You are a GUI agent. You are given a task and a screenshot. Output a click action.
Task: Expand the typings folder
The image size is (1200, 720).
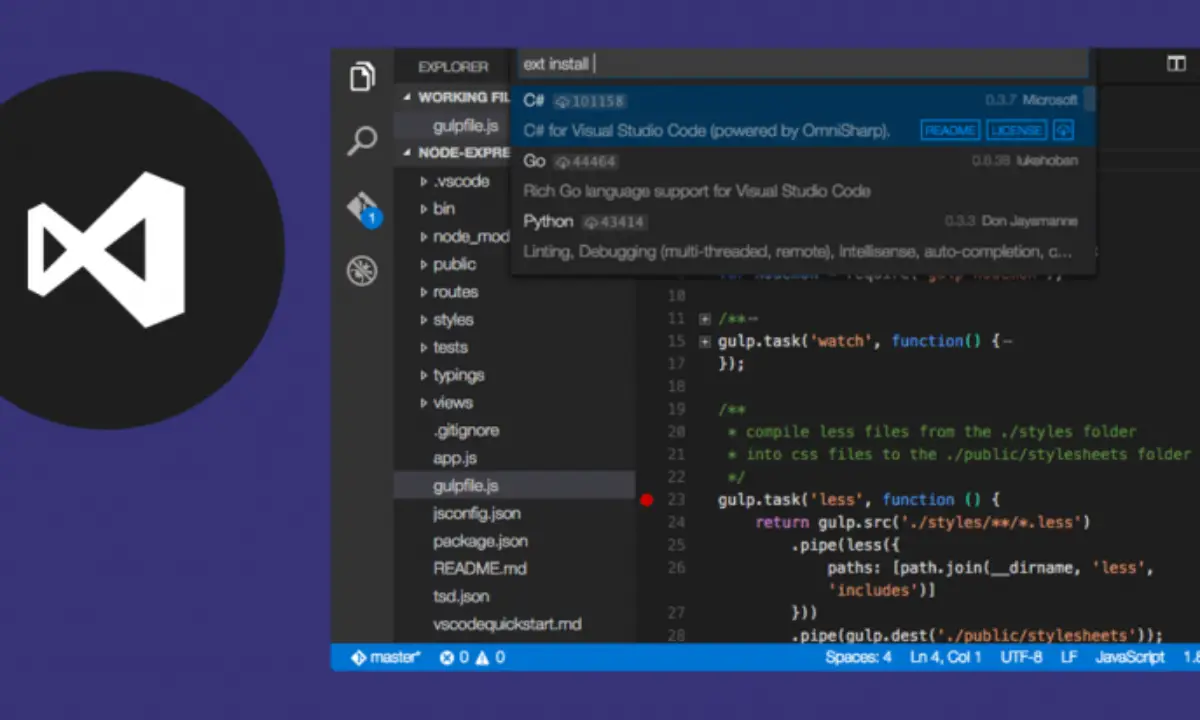click(x=424, y=375)
